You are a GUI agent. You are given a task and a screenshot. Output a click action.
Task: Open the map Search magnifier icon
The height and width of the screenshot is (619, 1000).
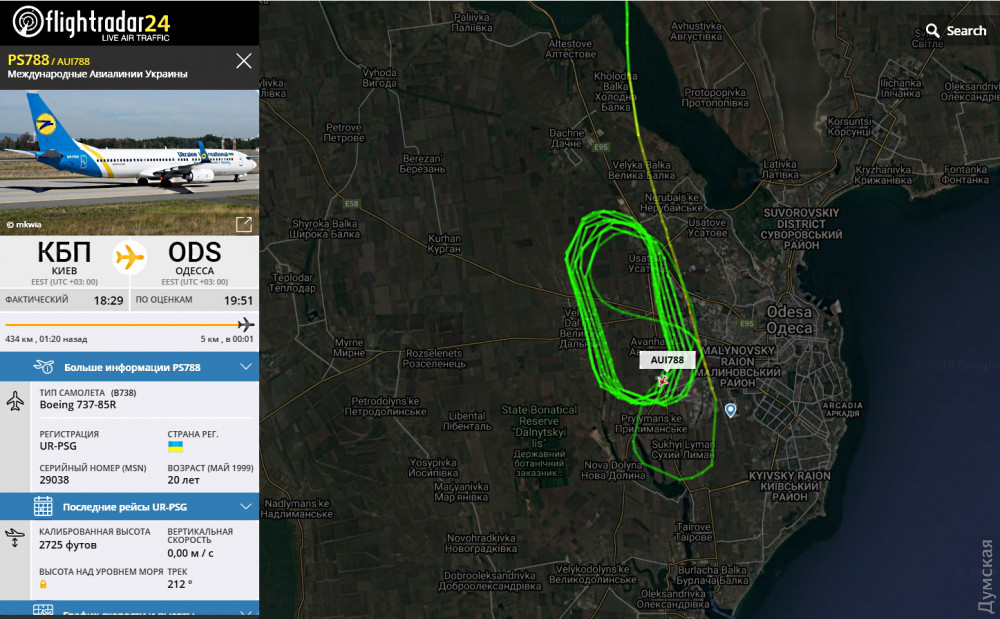[x=932, y=31]
